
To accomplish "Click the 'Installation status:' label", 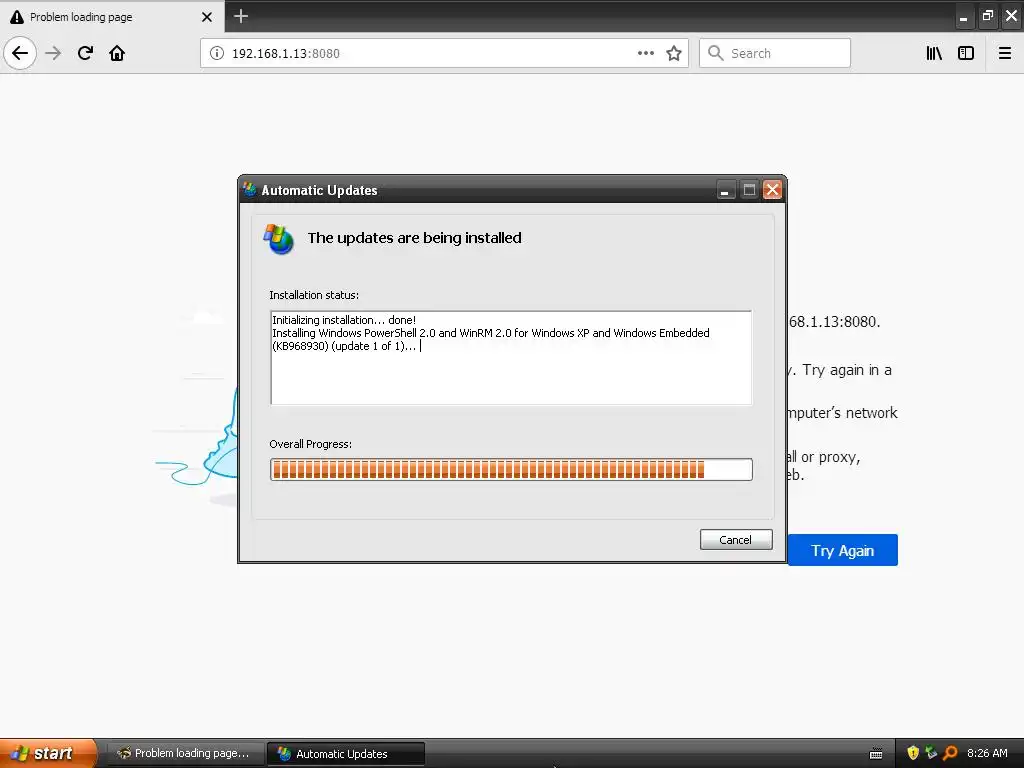I will point(314,295).
